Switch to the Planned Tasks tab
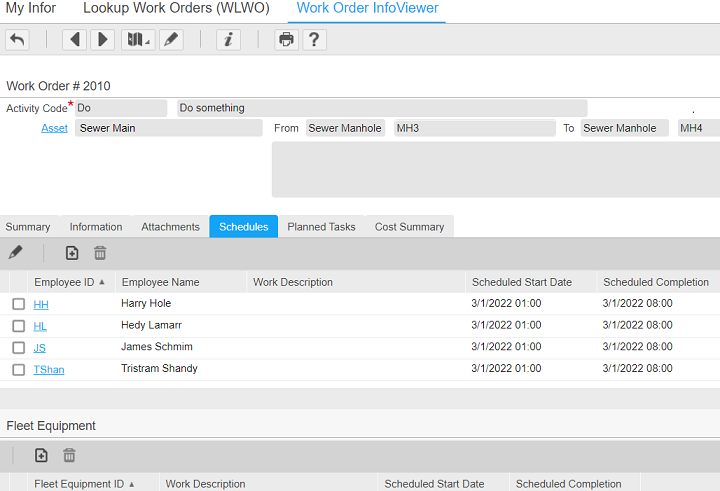The height and width of the screenshot is (491, 720). pyautogui.click(x=321, y=227)
